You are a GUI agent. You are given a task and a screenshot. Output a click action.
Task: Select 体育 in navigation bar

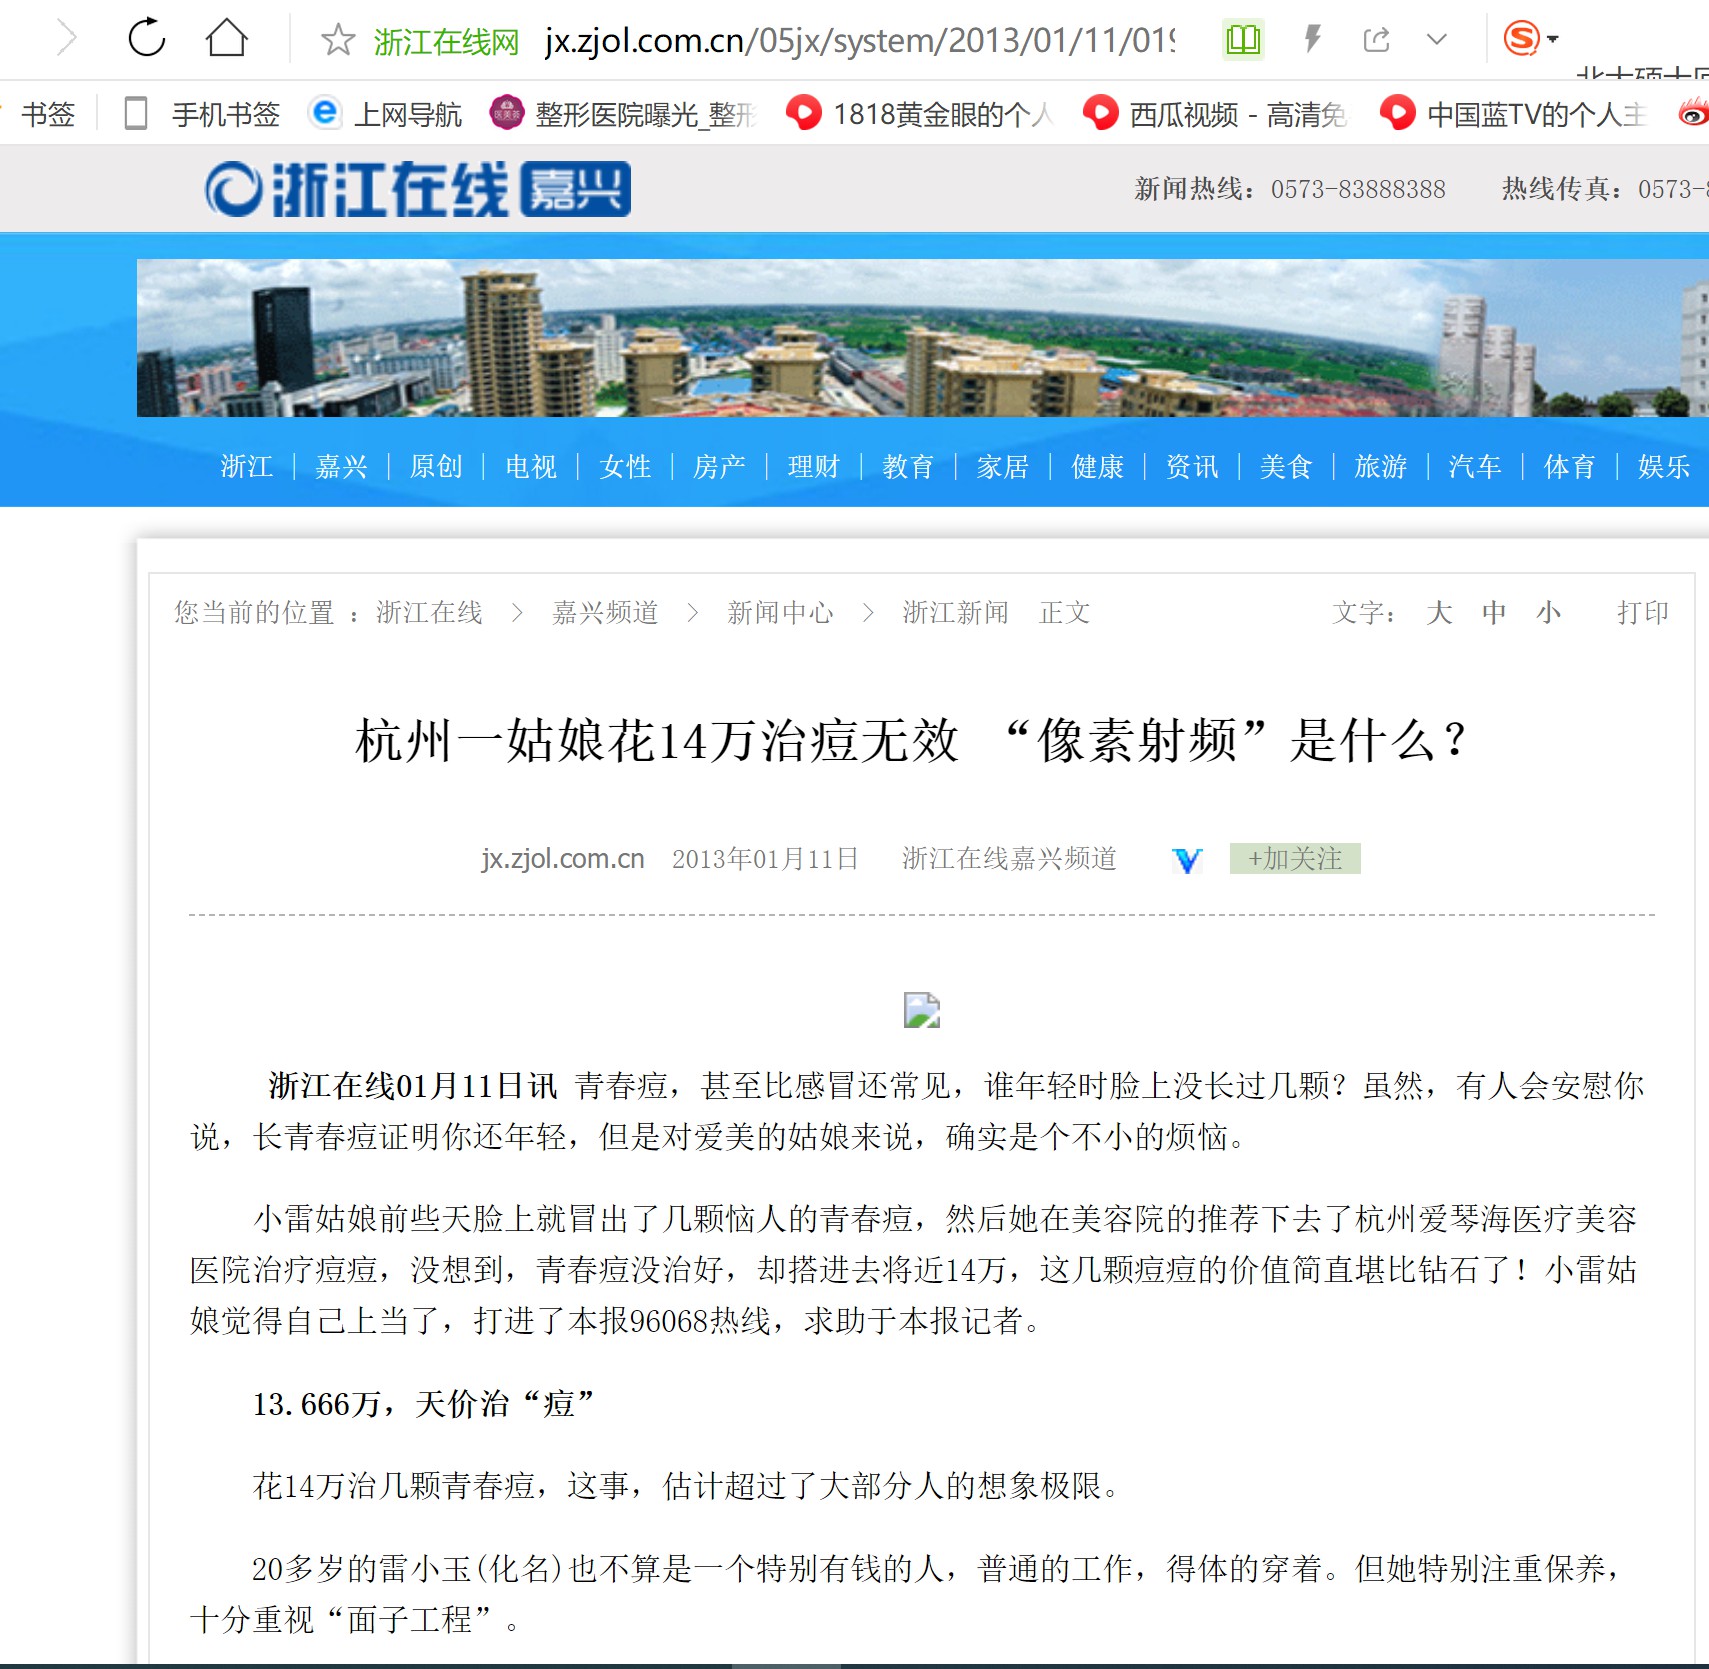pyautogui.click(x=1570, y=467)
